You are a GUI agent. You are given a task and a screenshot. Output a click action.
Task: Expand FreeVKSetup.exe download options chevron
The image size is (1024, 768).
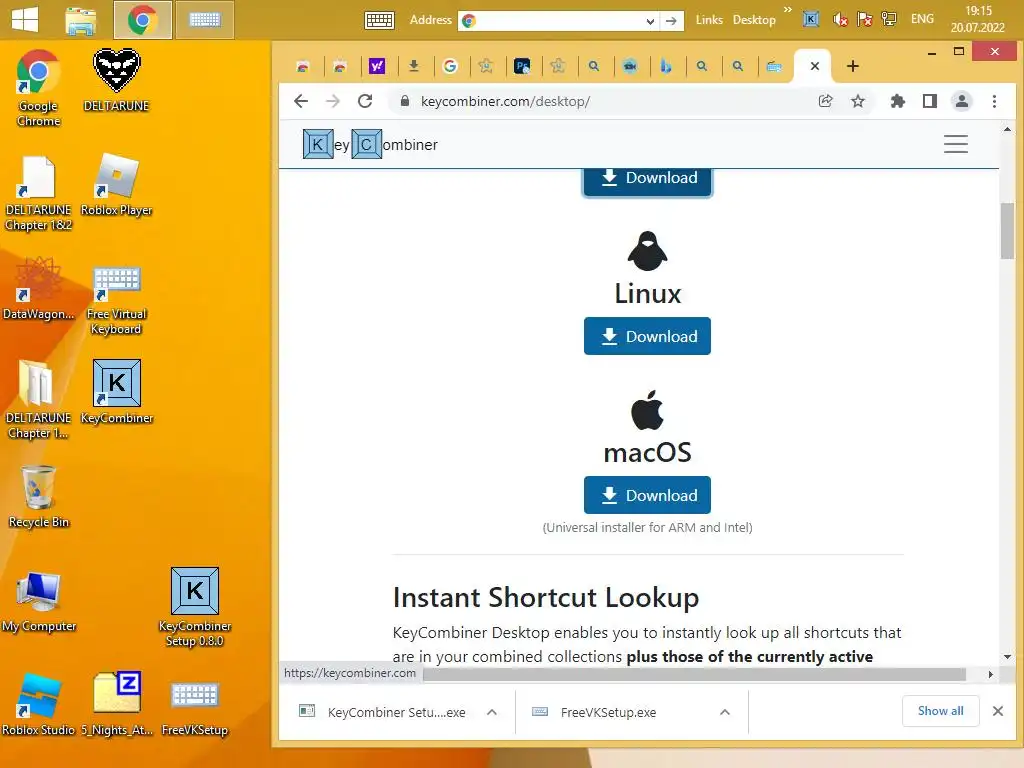pyautogui.click(x=724, y=712)
